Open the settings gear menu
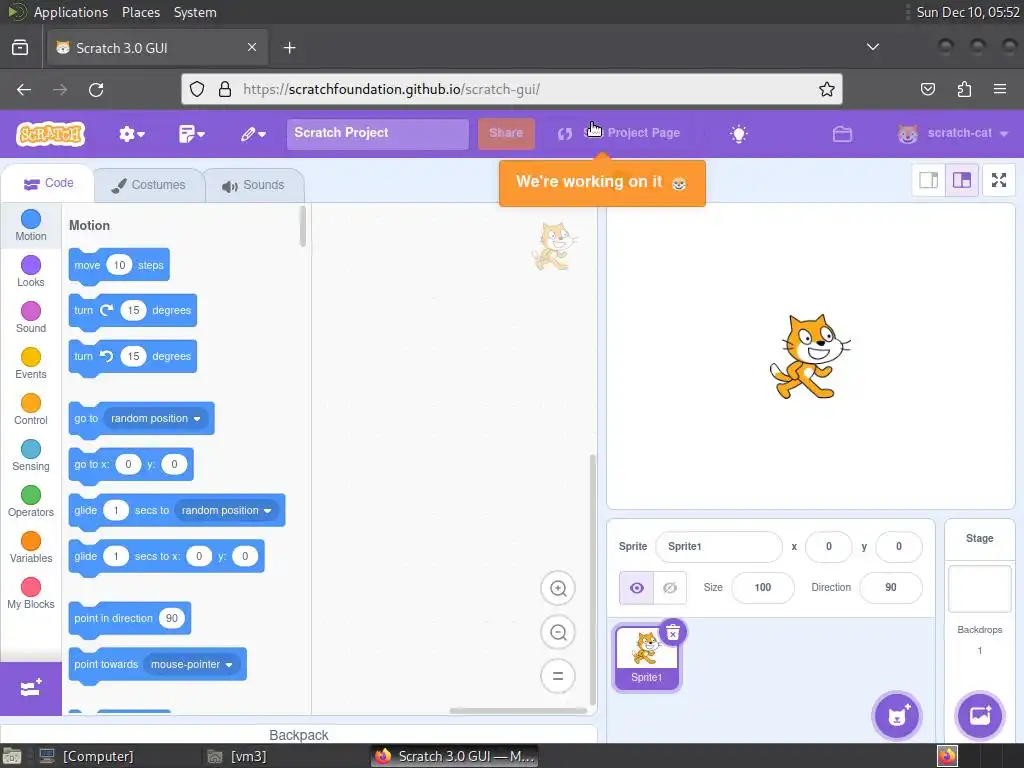The height and width of the screenshot is (768, 1024). [x=131, y=134]
